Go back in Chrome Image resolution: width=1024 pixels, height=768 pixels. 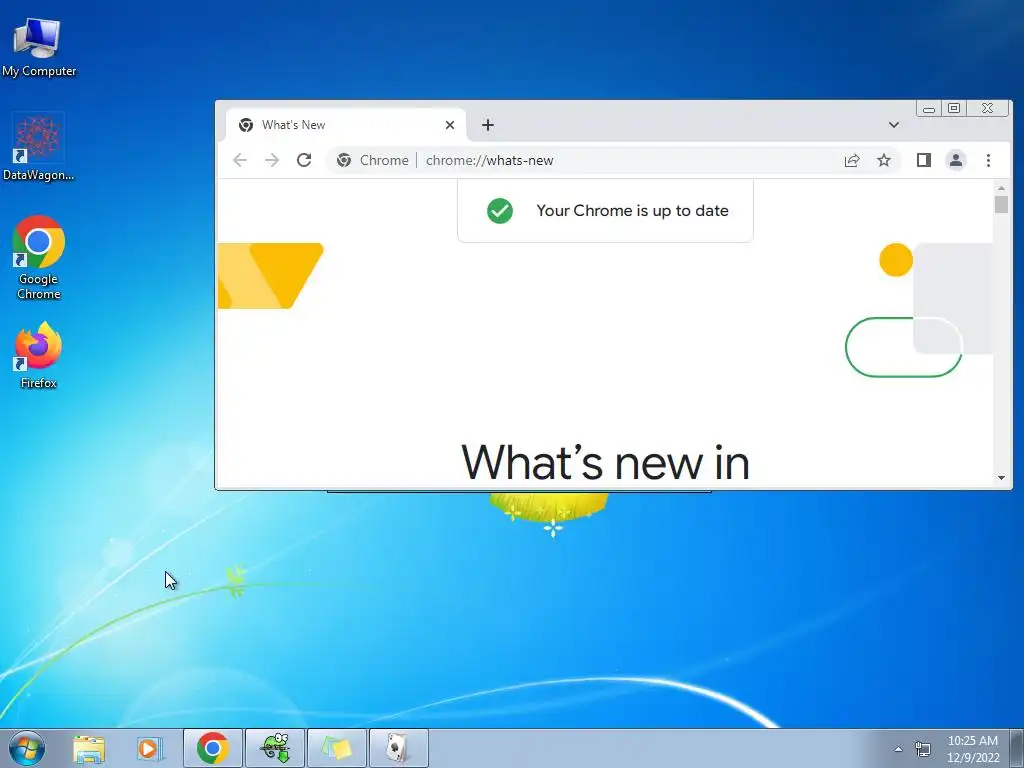coord(240,160)
